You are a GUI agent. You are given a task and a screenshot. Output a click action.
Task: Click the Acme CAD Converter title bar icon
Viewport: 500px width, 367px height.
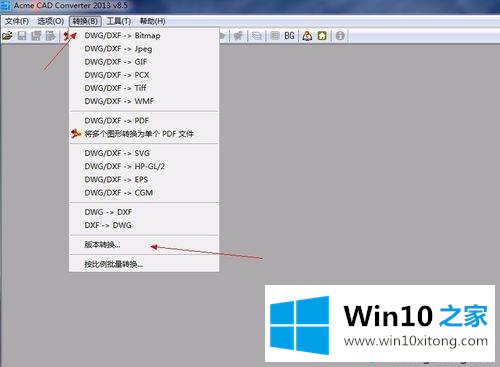[x=6, y=6]
